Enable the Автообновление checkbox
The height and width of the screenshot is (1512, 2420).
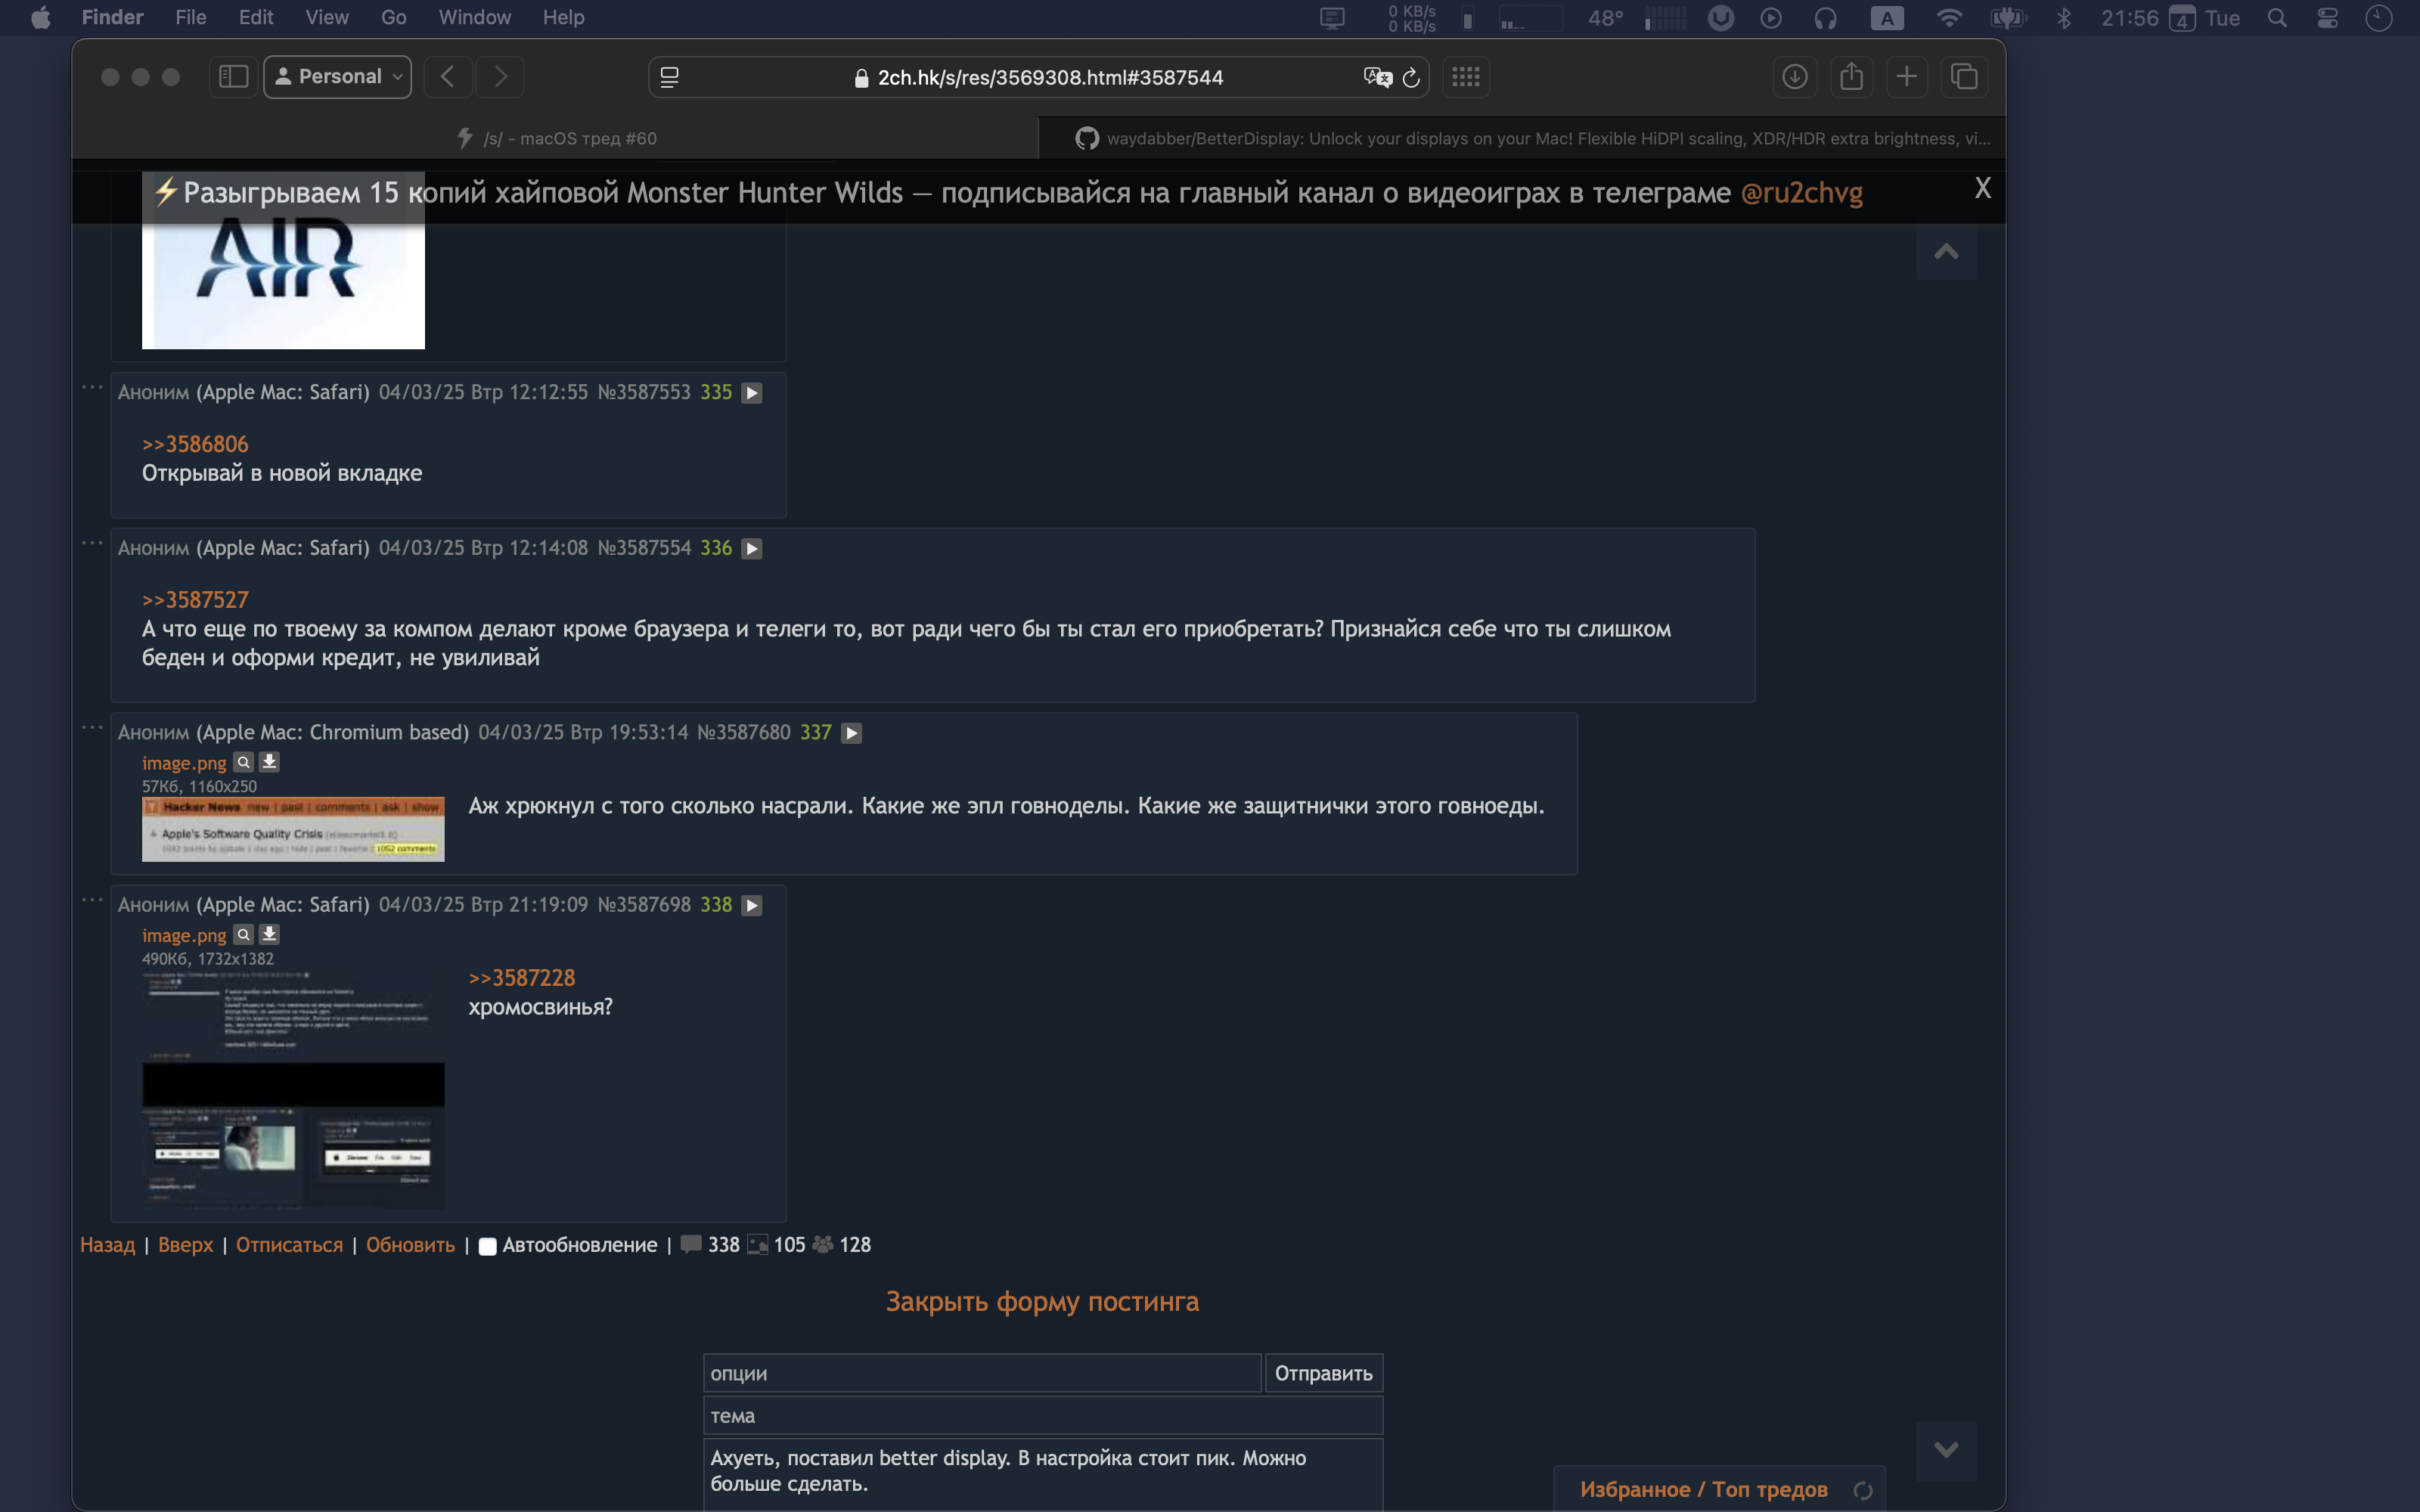pos(488,1246)
